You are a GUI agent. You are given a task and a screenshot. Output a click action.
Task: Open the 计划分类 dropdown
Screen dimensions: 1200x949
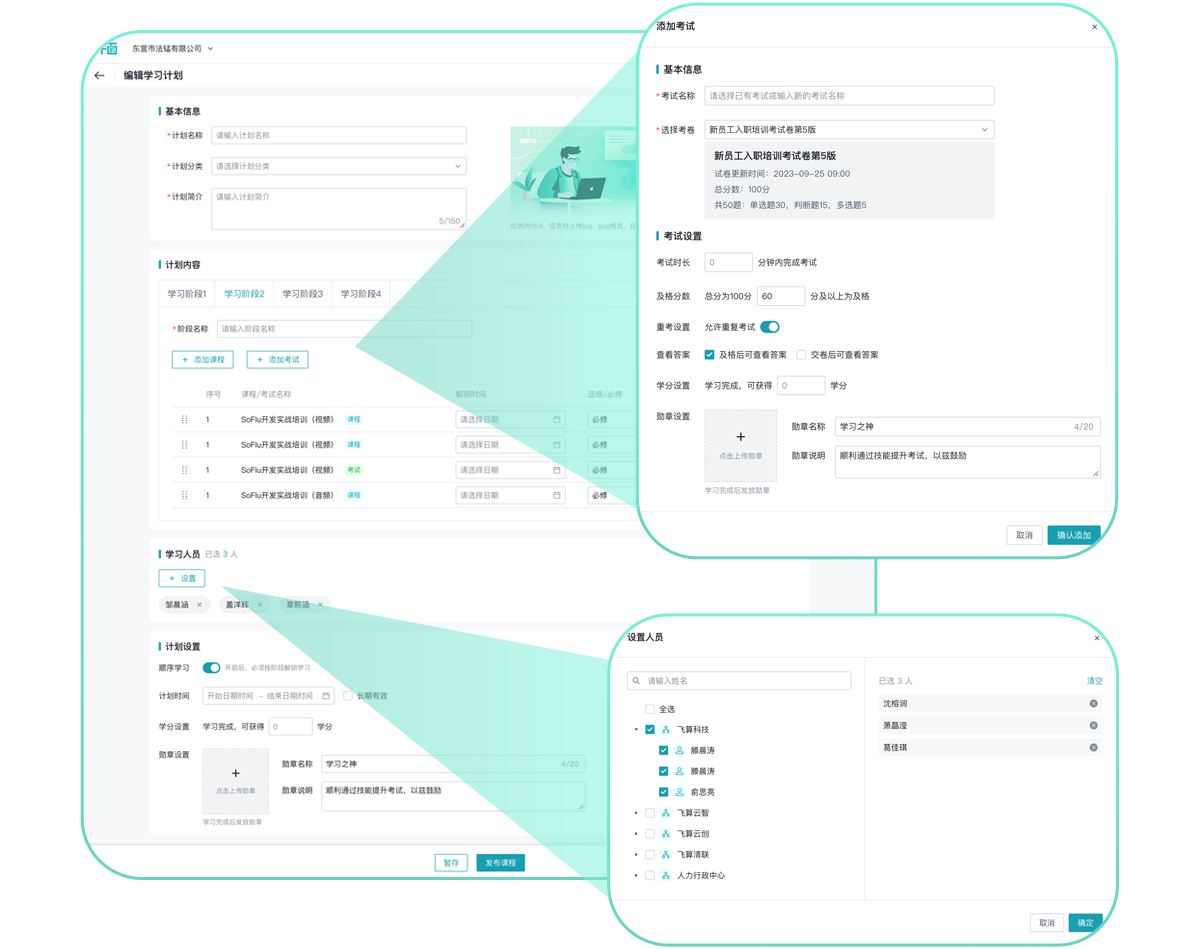(338, 166)
